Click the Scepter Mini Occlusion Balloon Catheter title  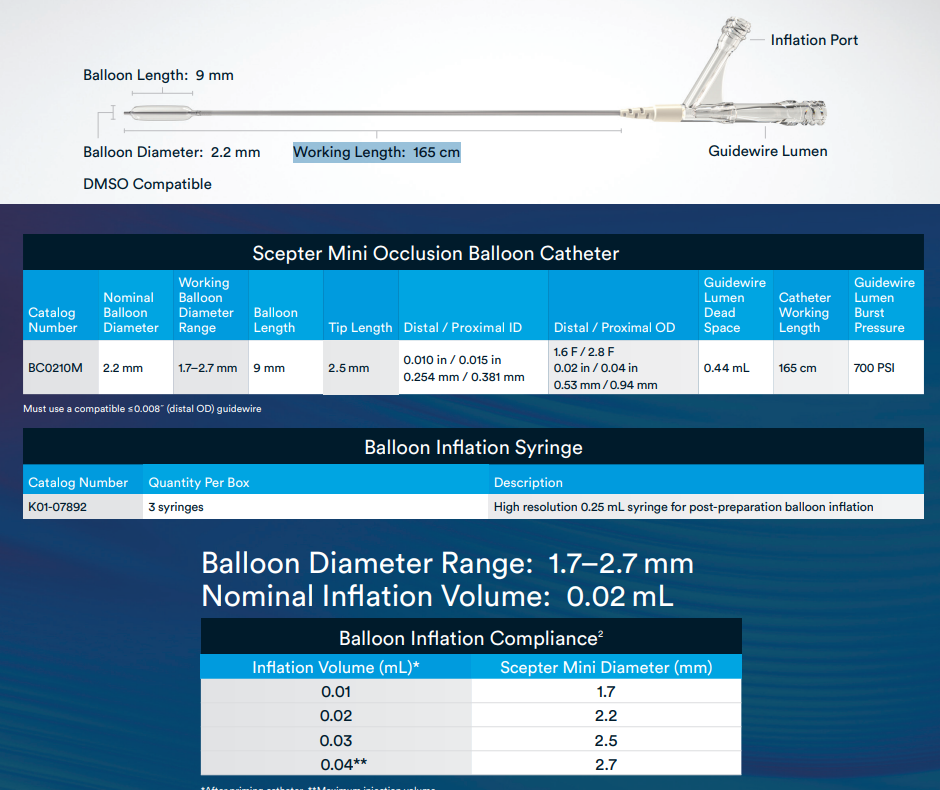click(x=435, y=253)
